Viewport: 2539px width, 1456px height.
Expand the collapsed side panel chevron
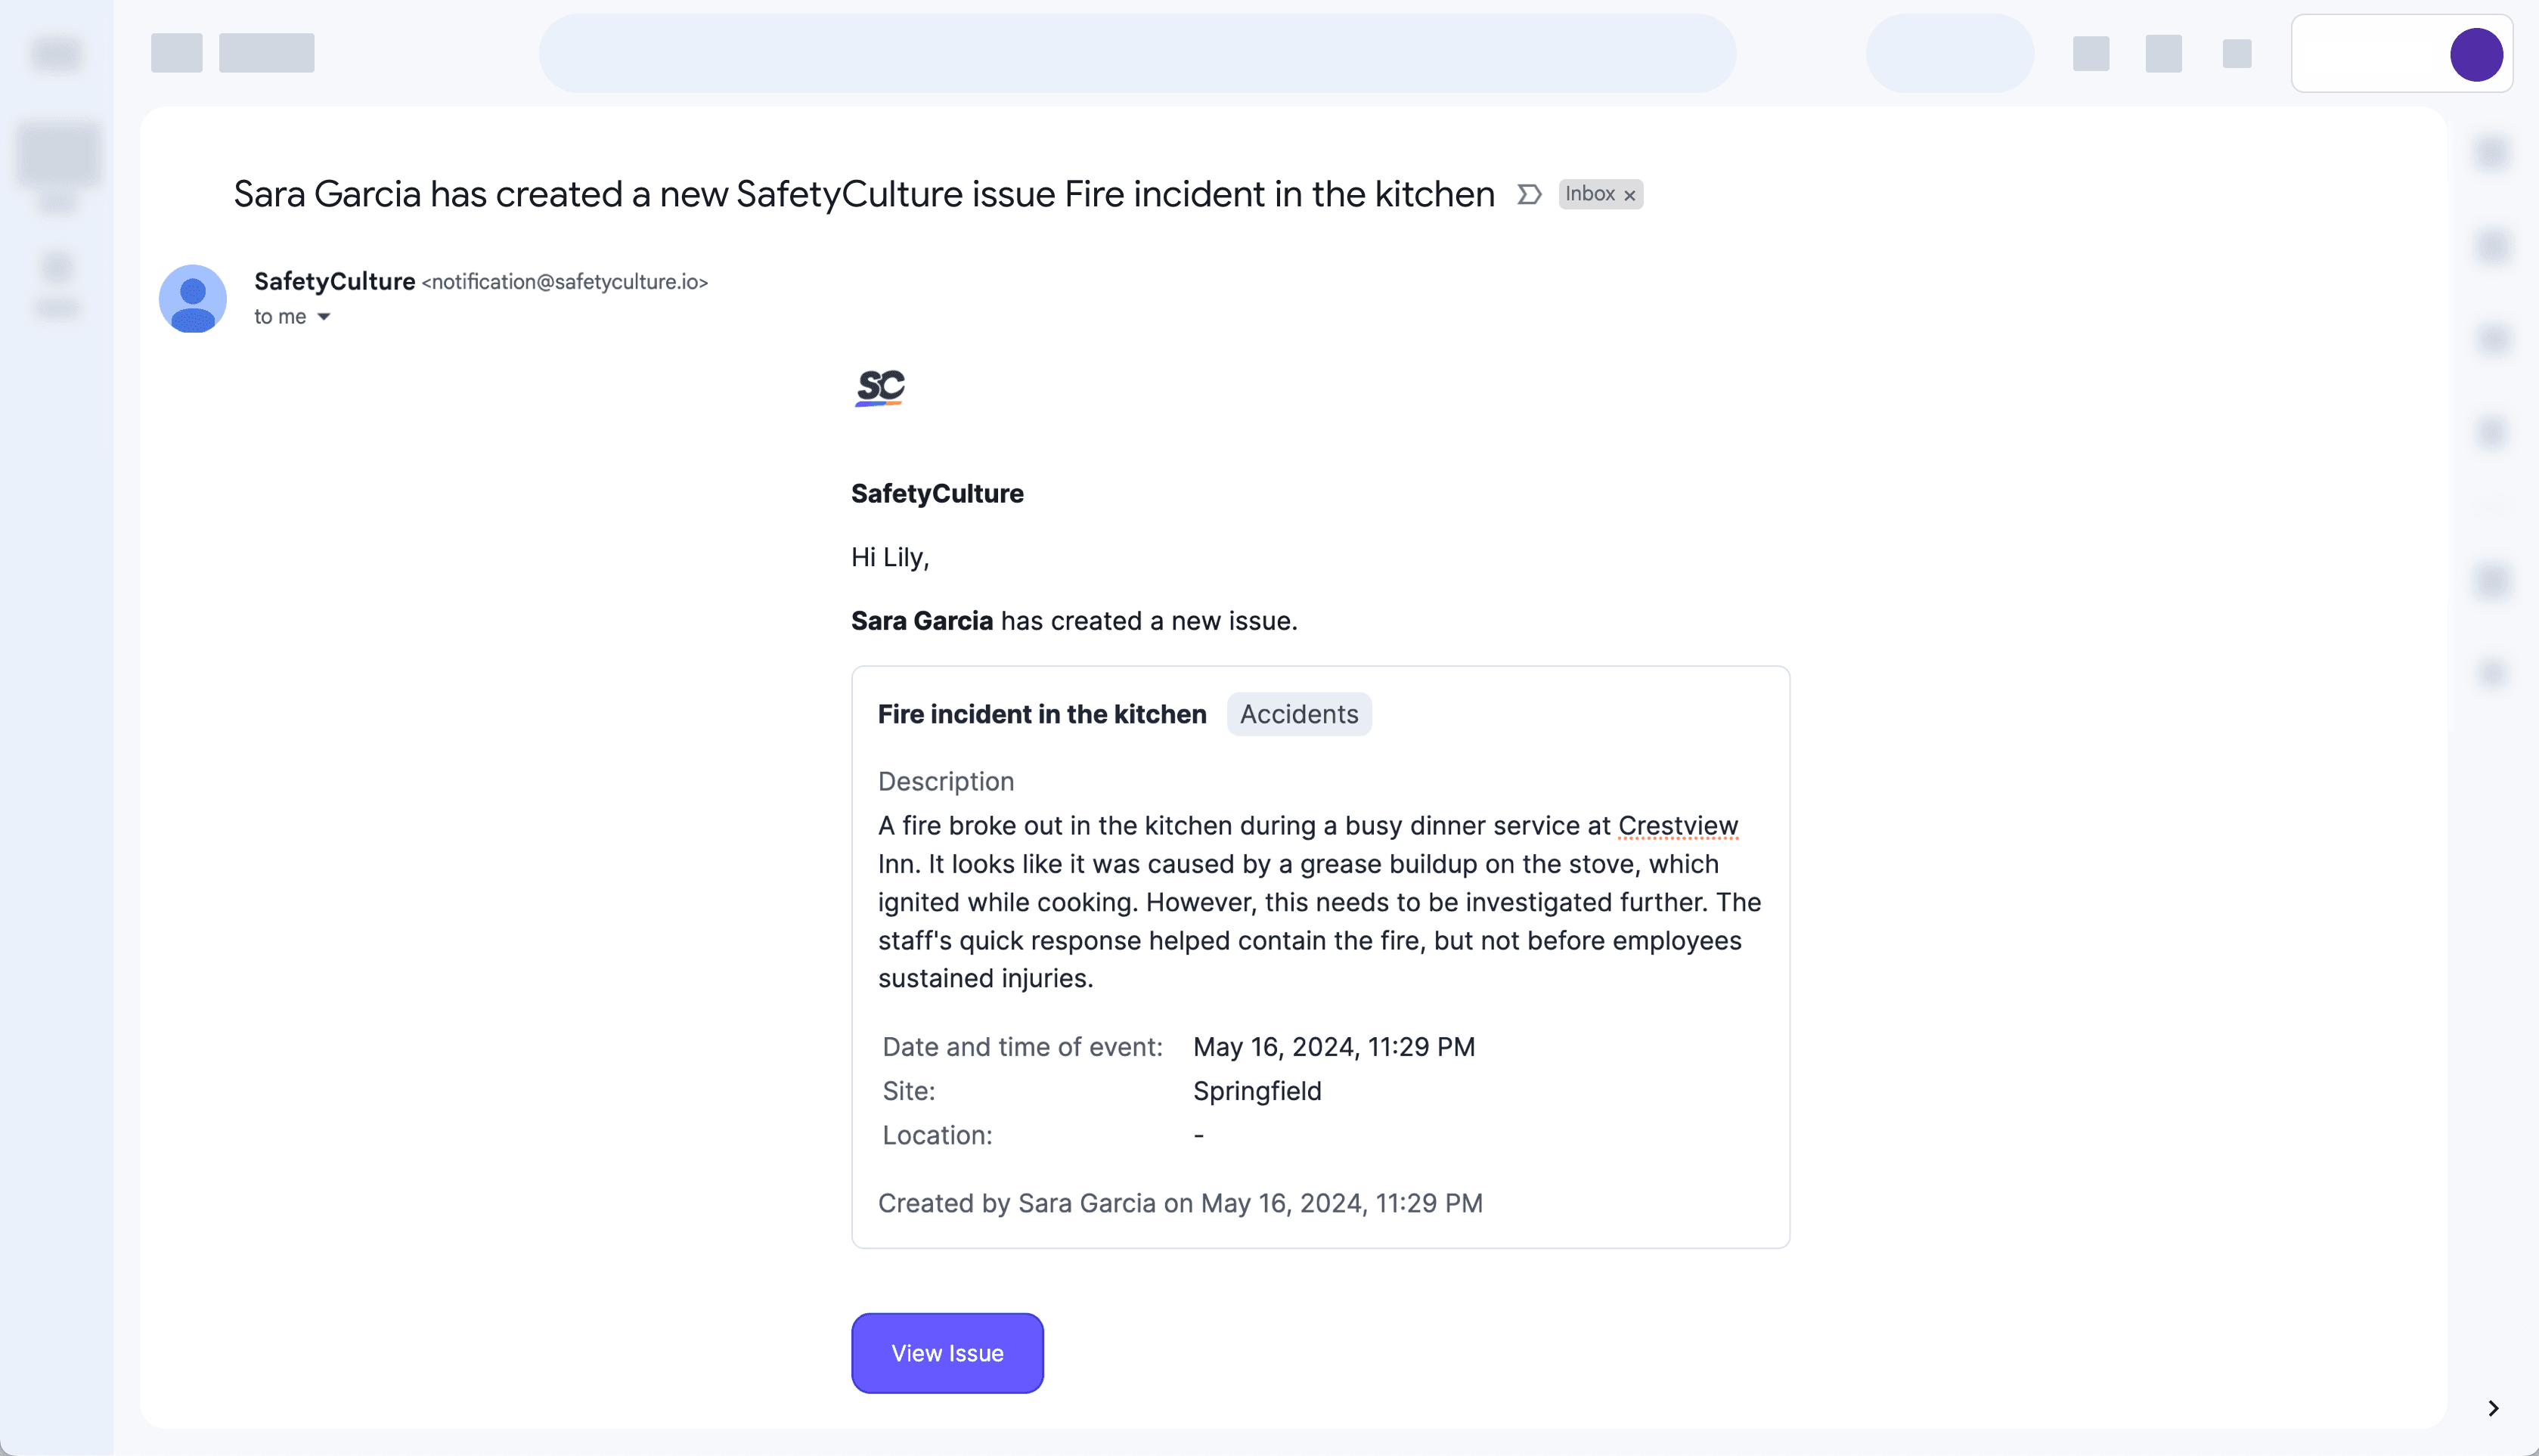click(x=2491, y=1407)
